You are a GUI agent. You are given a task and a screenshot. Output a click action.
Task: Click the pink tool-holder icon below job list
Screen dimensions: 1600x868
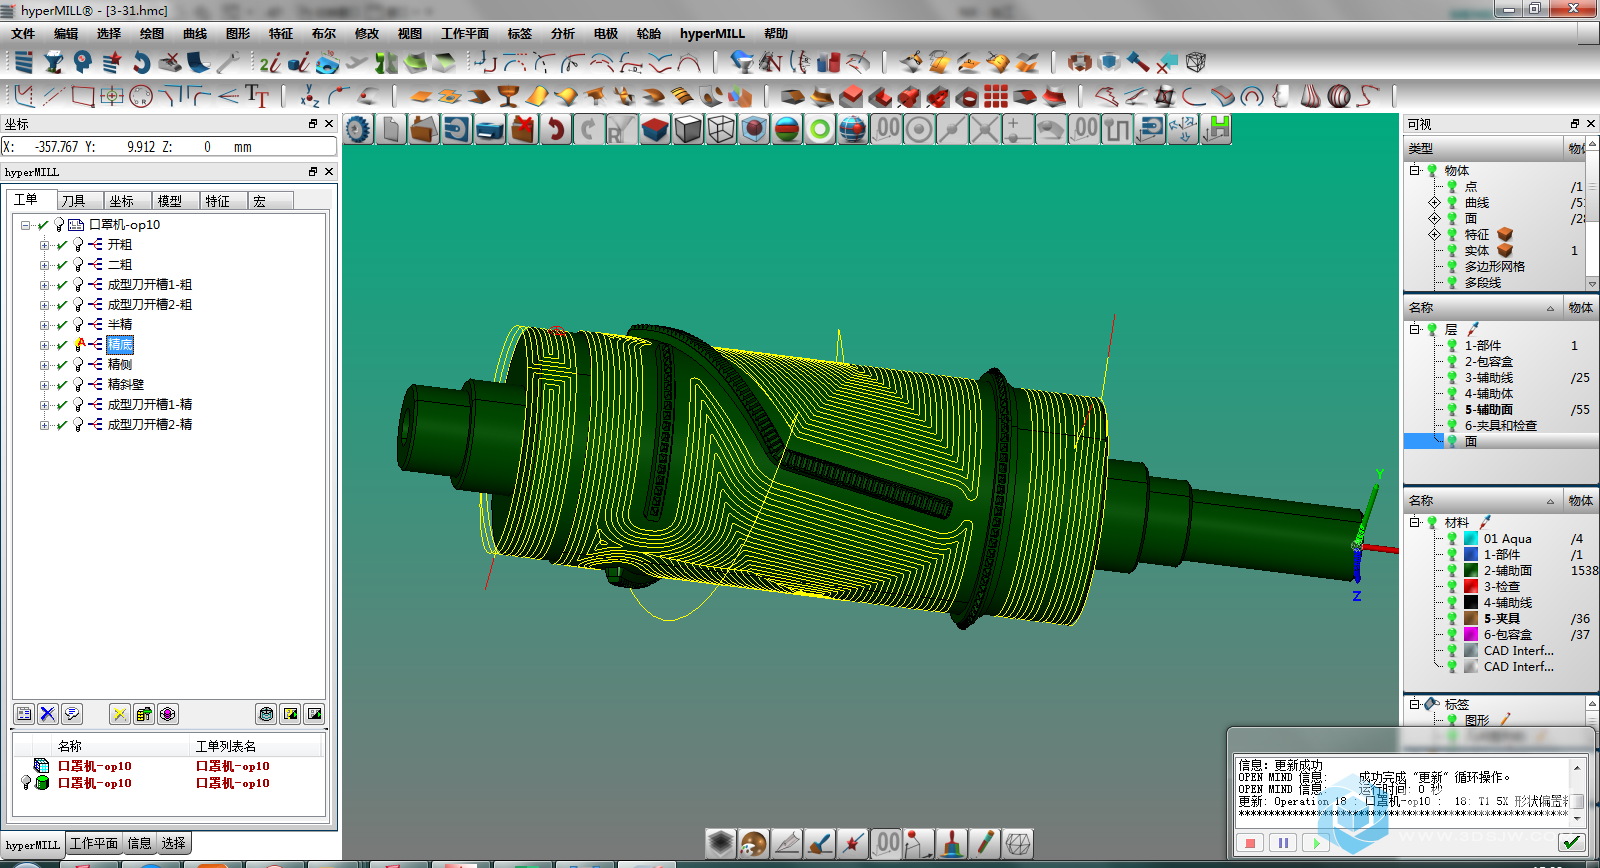[x=168, y=714]
